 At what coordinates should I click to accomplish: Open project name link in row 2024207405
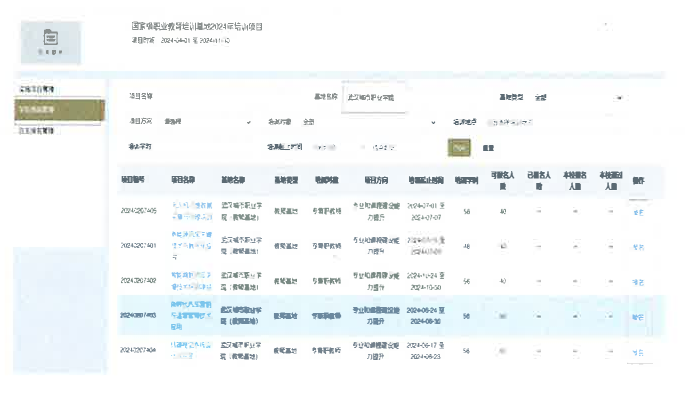point(192,211)
